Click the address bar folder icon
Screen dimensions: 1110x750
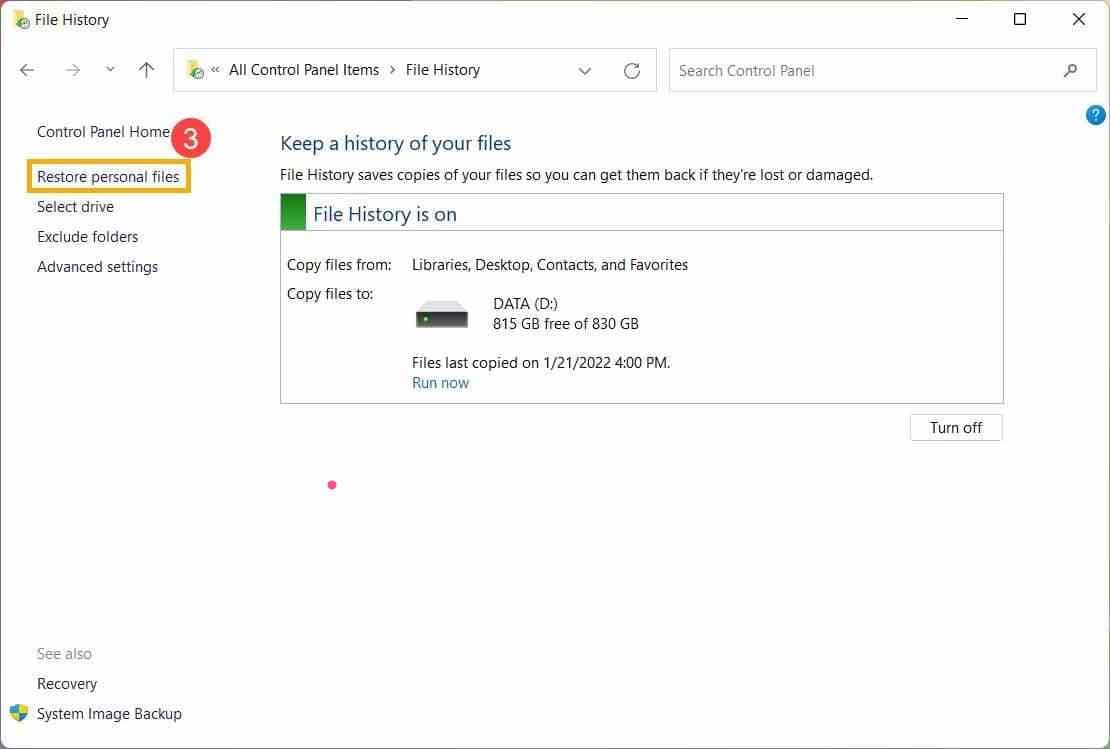tap(195, 69)
